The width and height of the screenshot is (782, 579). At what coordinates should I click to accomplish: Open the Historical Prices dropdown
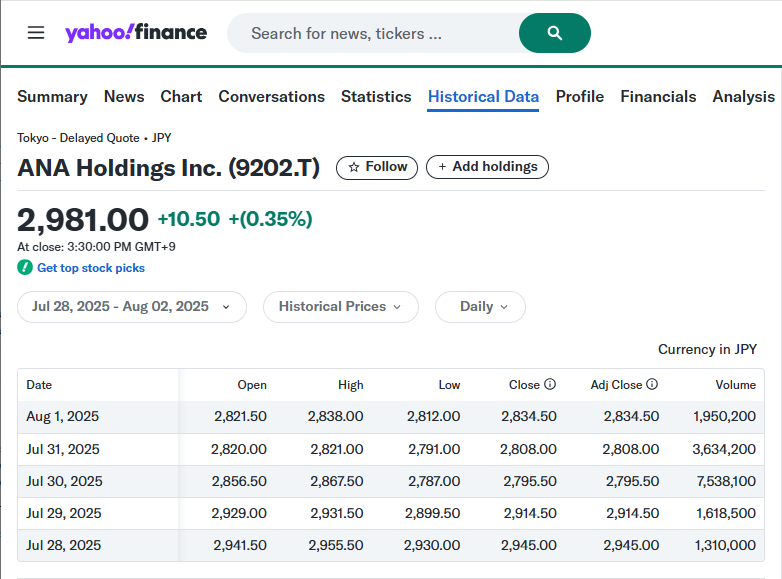[x=340, y=307]
